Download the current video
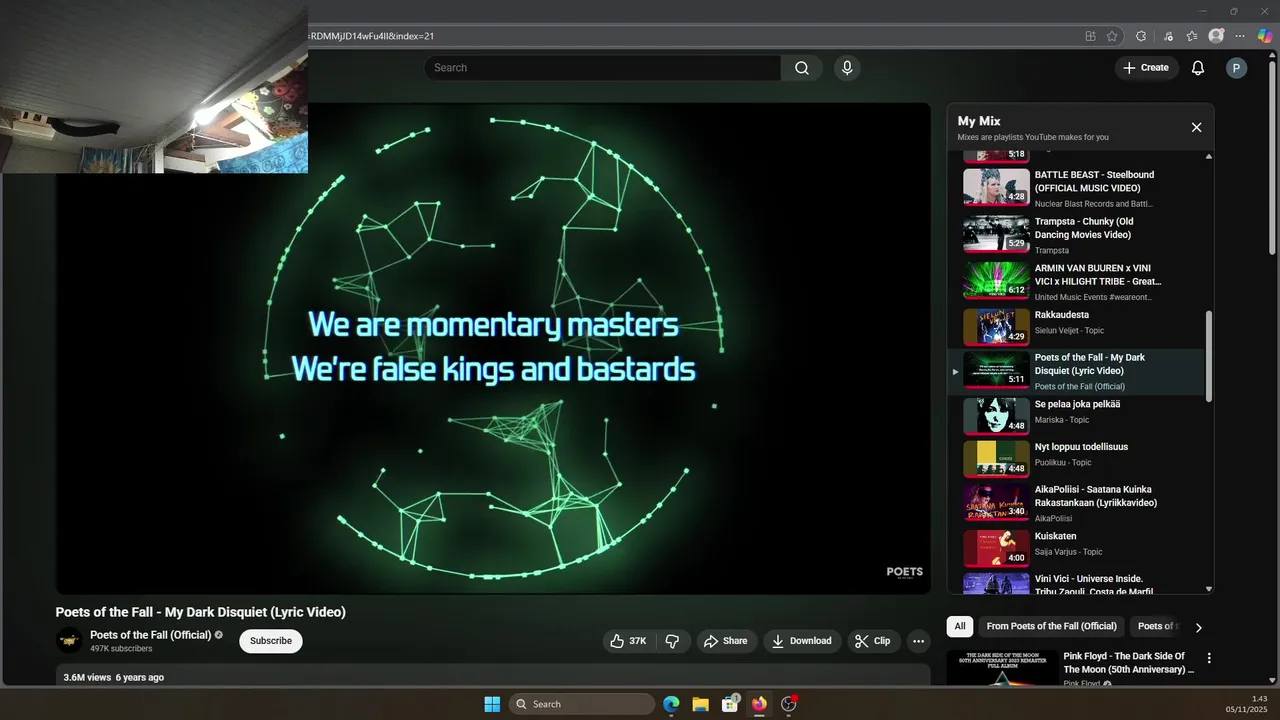This screenshot has height=720, width=1280. tap(802, 641)
